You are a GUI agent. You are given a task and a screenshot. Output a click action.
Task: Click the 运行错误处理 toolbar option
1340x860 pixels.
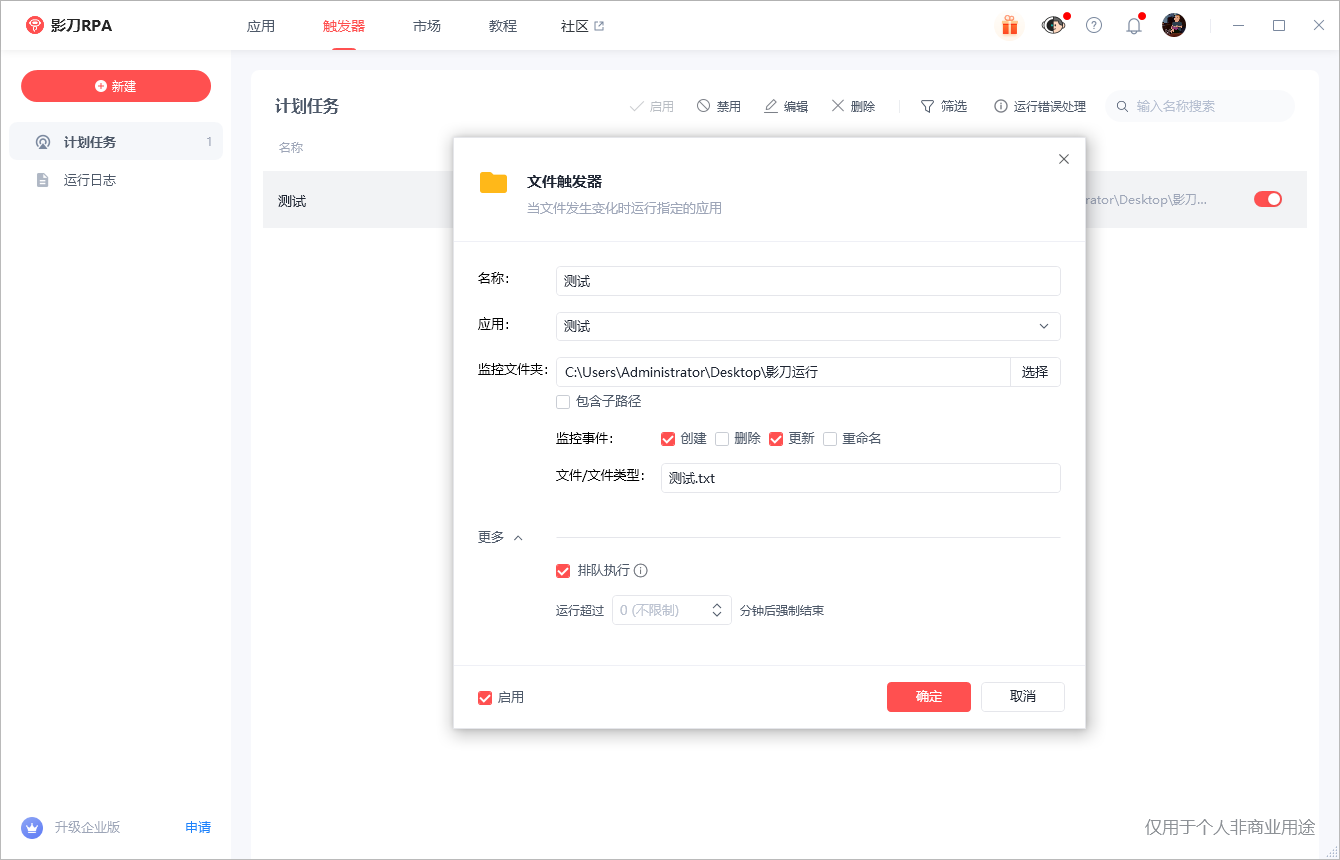[x=1040, y=106]
